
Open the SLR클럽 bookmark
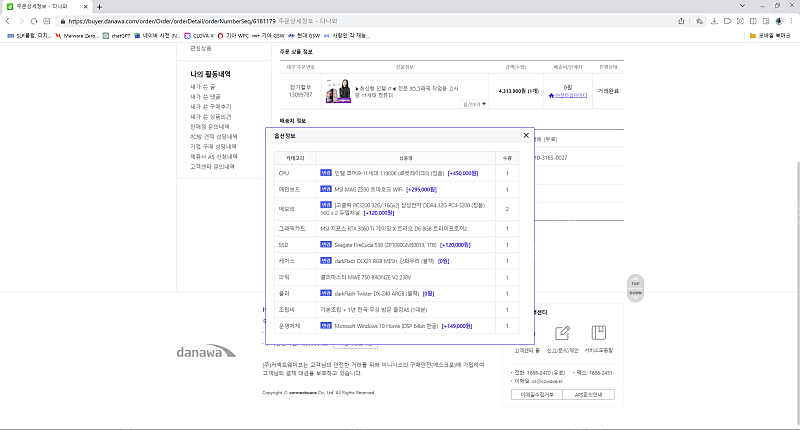29,36
